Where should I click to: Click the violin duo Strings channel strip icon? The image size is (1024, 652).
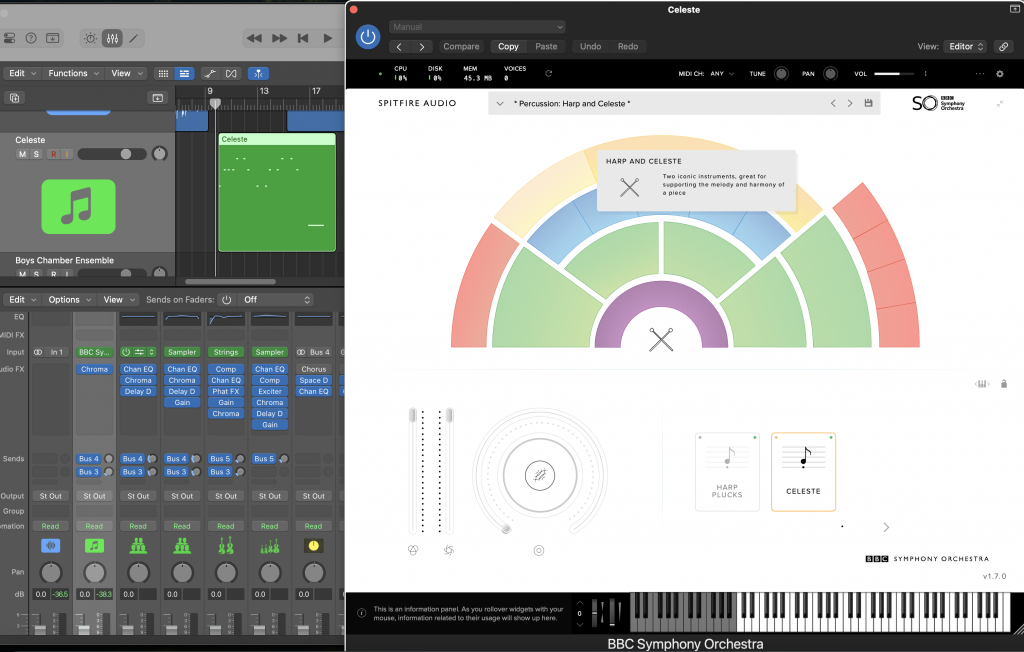pos(226,546)
